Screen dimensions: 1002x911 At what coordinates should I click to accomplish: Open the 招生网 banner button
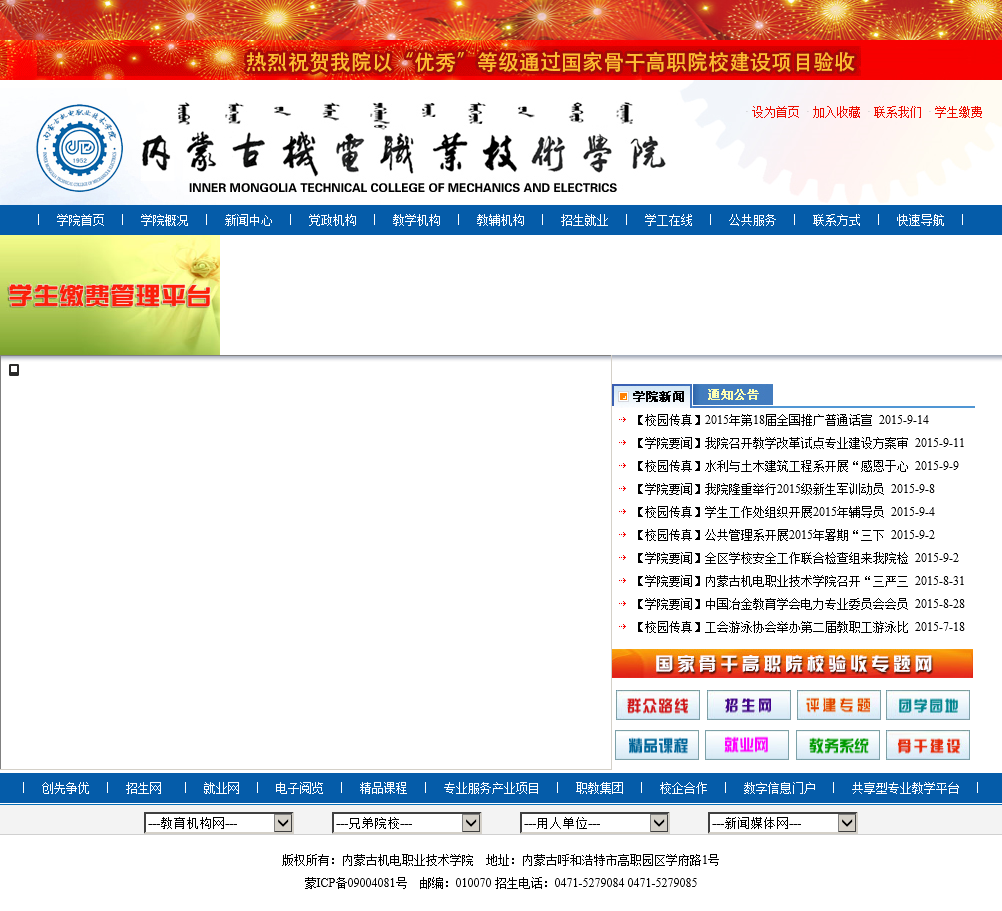[748, 705]
